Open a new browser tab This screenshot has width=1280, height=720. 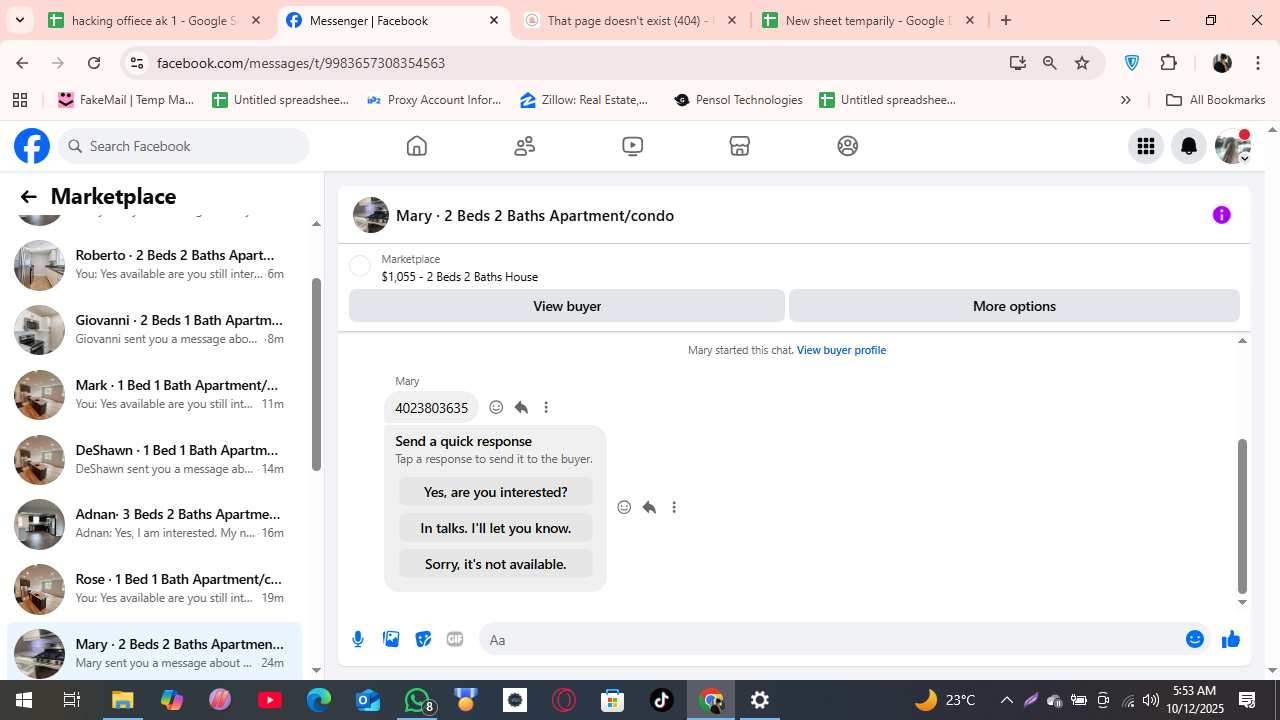click(1006, 20)
